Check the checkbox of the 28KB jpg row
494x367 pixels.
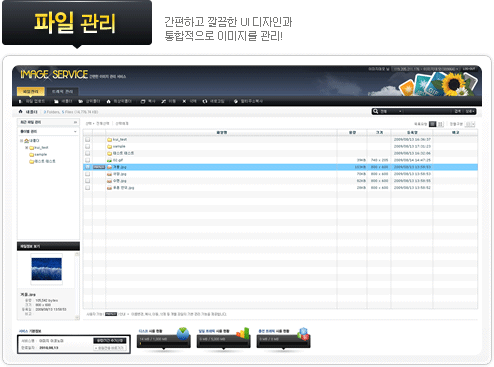[x=87, y=188]
